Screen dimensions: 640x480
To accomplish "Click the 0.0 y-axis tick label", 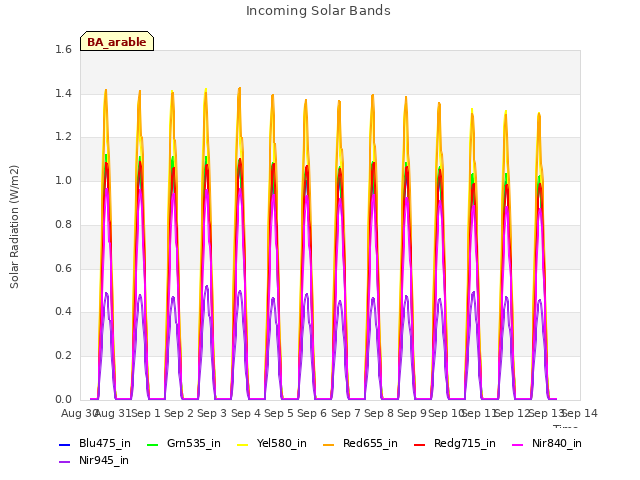I will 63,399.
